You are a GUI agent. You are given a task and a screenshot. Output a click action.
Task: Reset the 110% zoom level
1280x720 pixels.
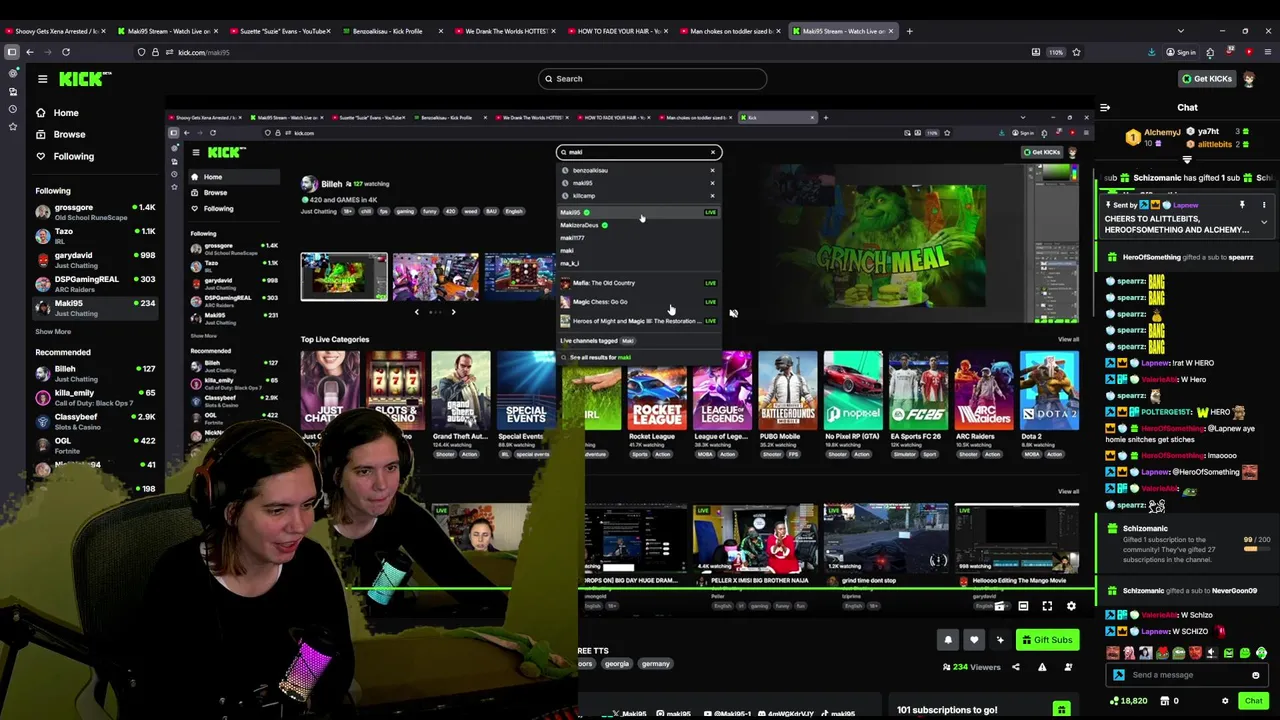point(1056,52)
